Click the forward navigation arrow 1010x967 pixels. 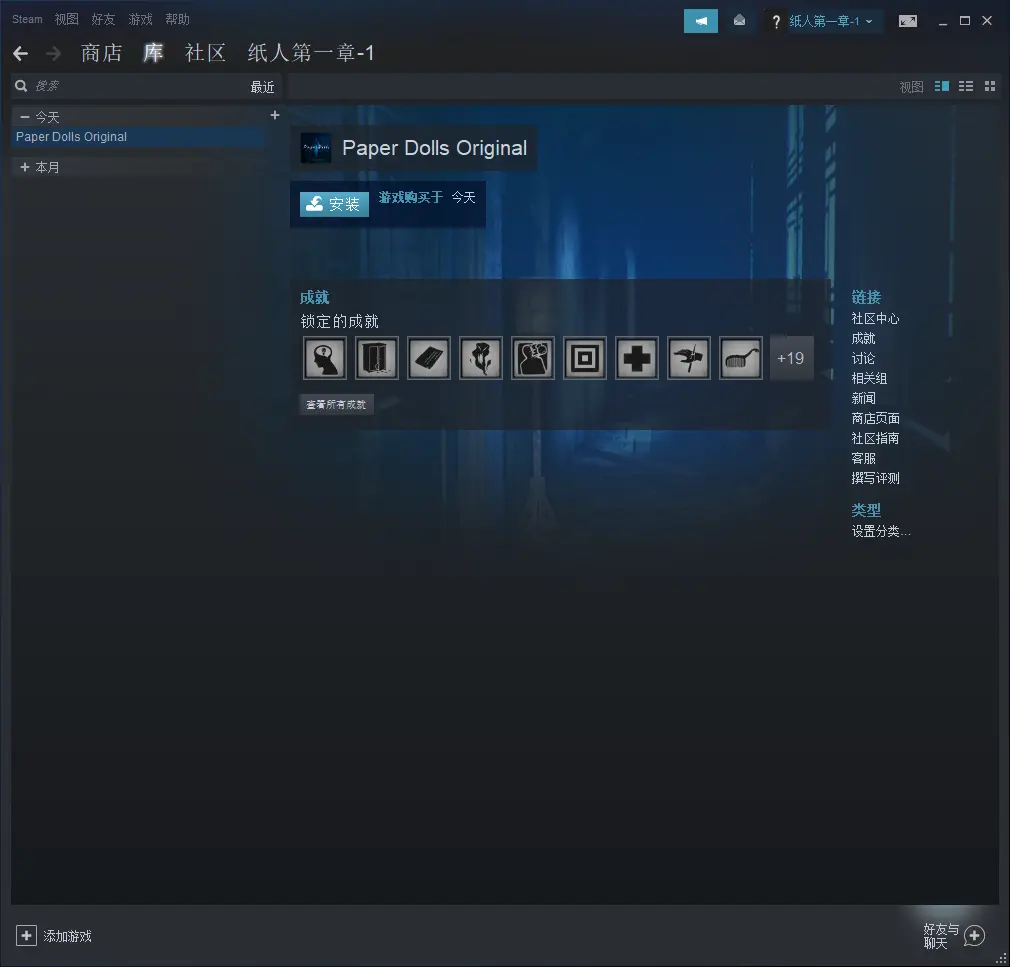53,53
